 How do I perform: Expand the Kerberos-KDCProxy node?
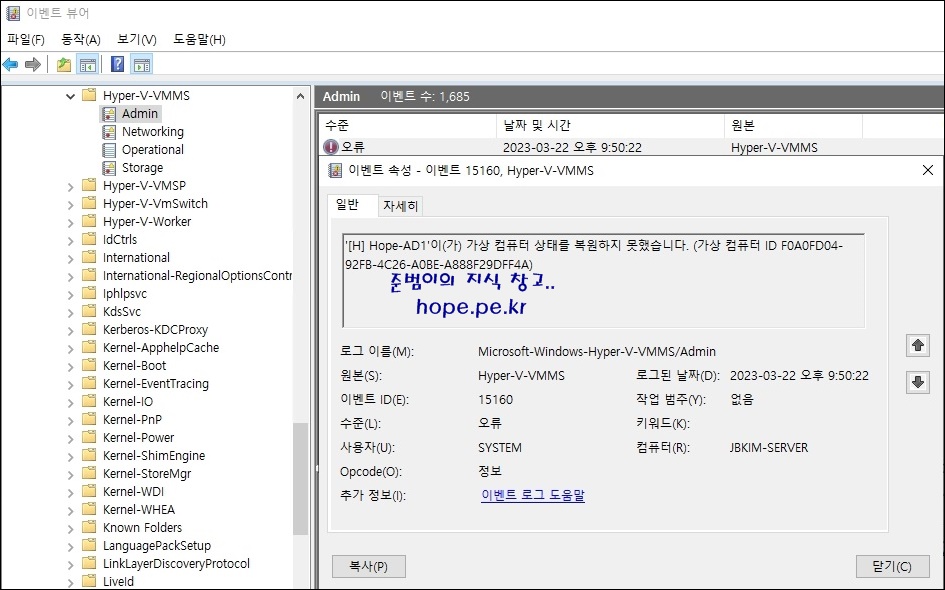click(x=71, y=331)
